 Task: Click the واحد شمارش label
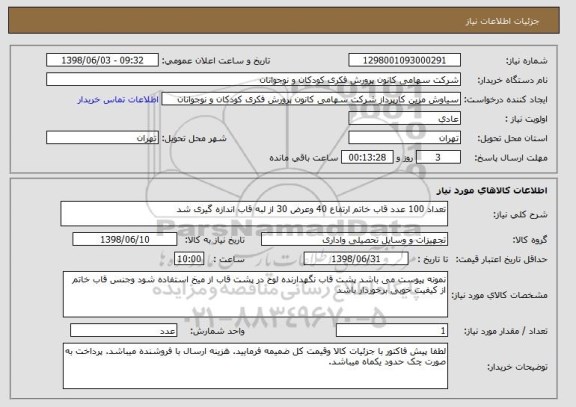point(217,331)
